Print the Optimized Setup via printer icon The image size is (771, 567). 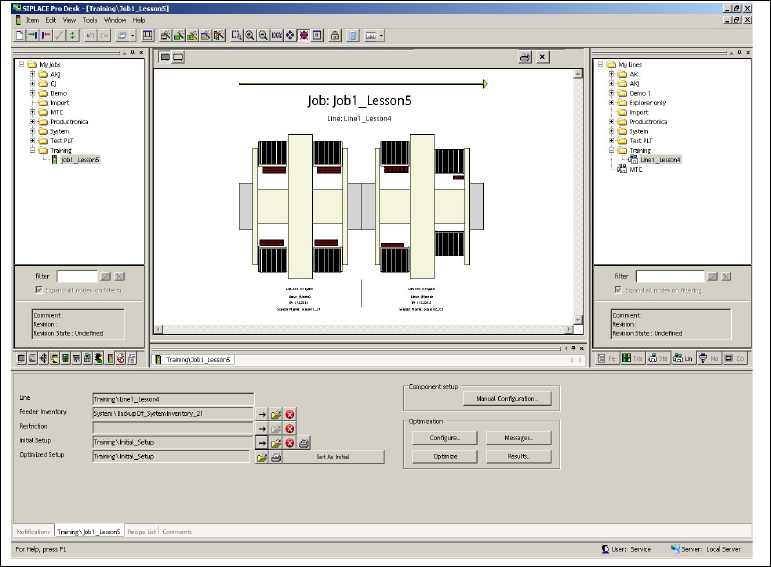pos(276,457)
